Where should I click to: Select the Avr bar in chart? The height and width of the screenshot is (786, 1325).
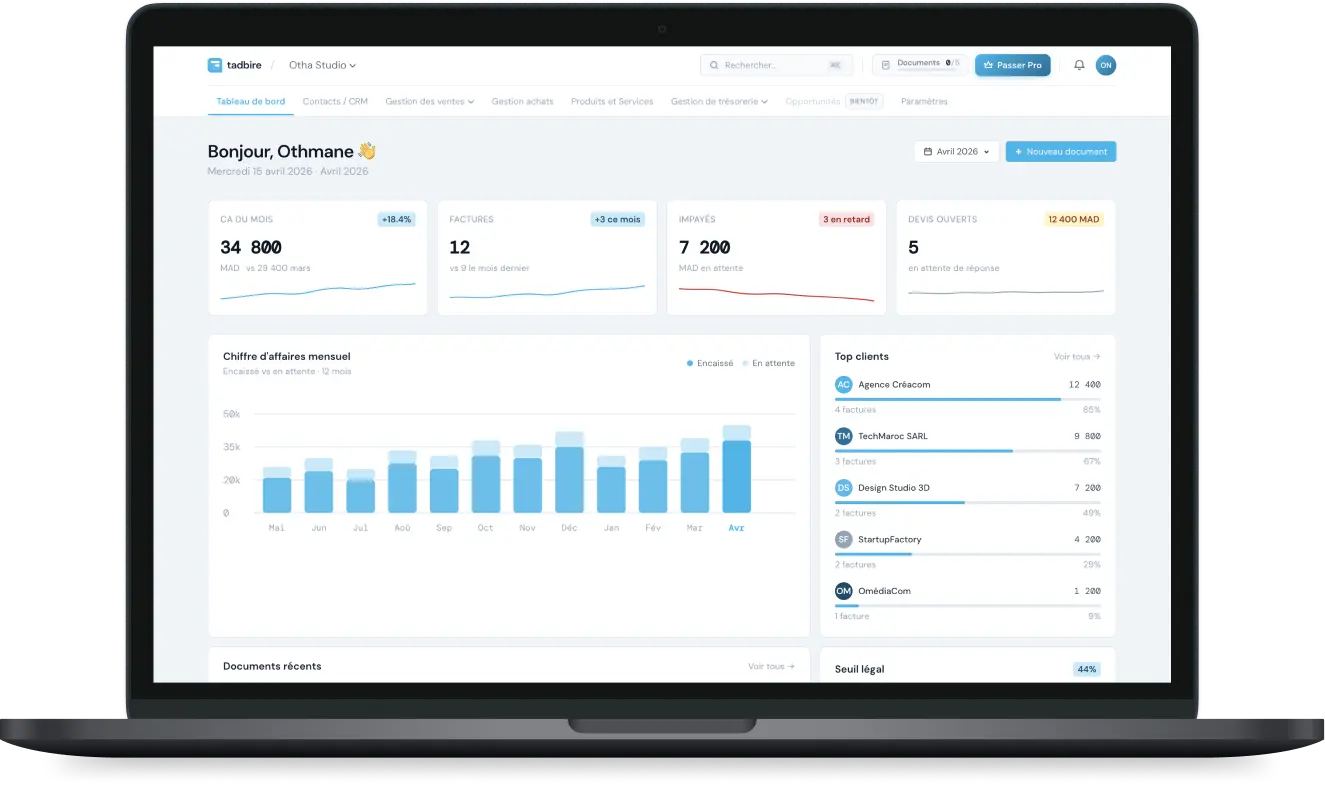(737, 469)
